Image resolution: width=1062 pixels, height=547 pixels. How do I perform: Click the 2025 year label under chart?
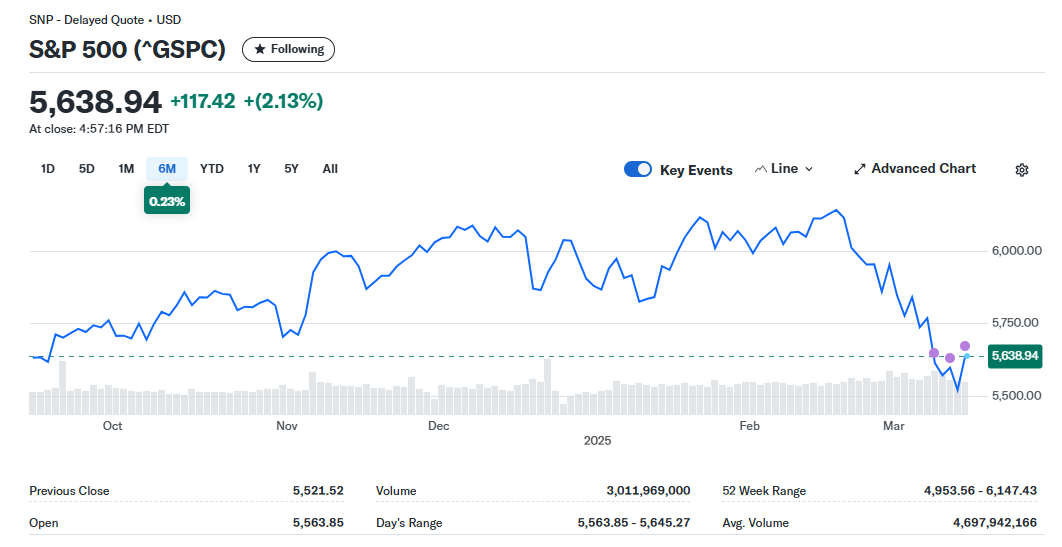click(x=597, y=441)
